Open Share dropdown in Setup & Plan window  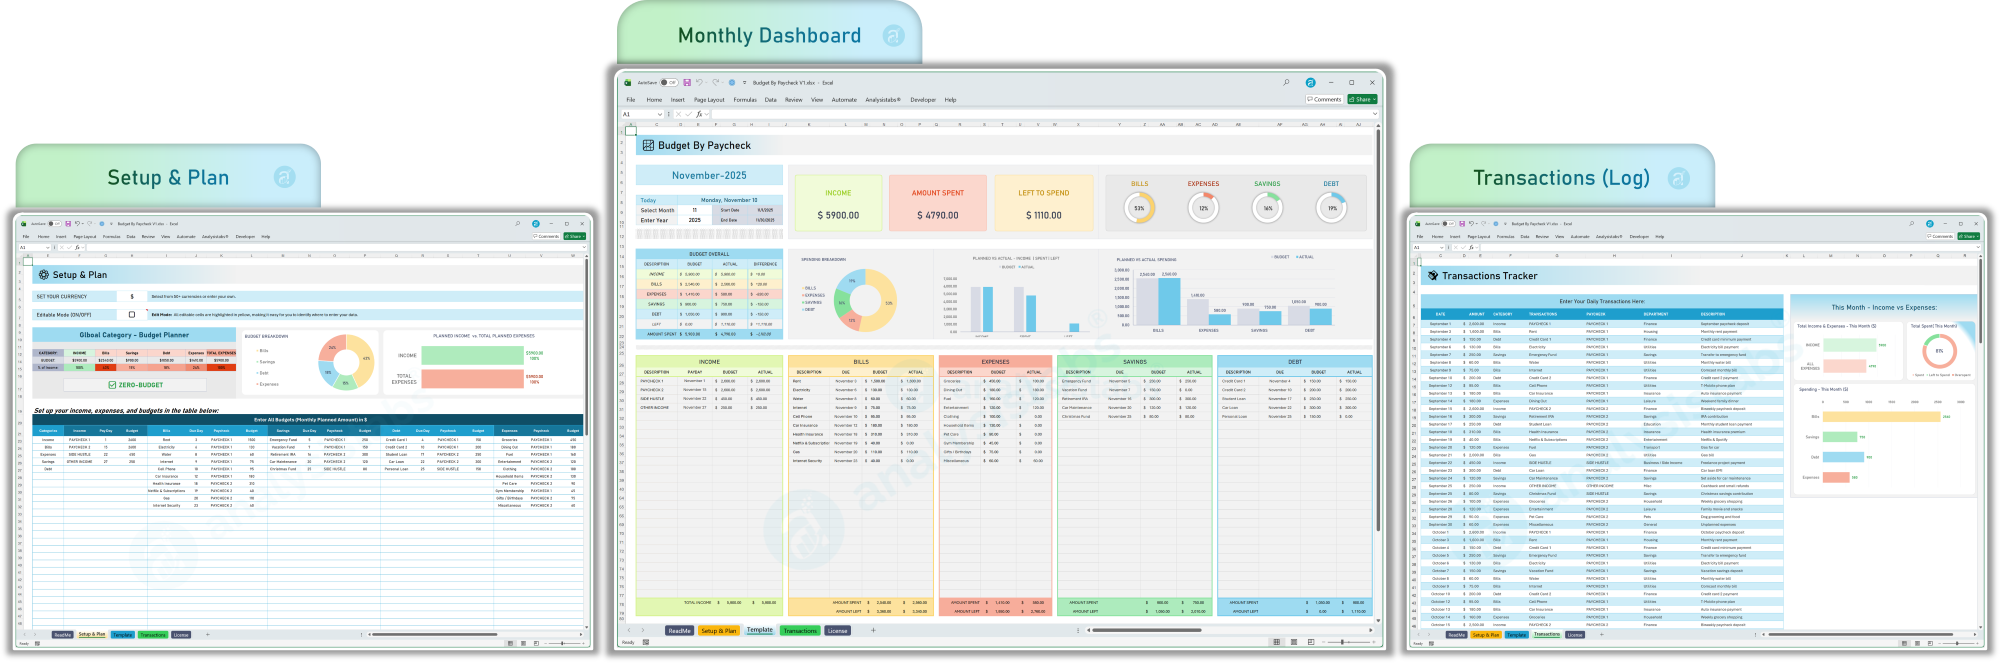click(584, 236)
